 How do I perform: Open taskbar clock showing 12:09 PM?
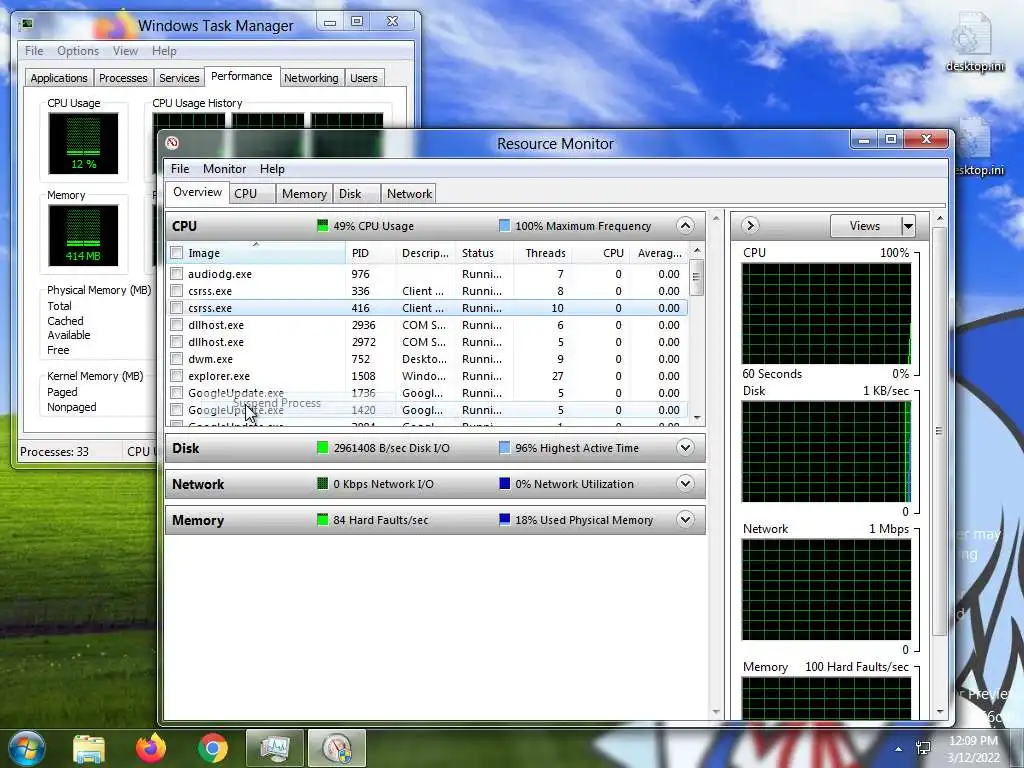click(x=973, y=749)
